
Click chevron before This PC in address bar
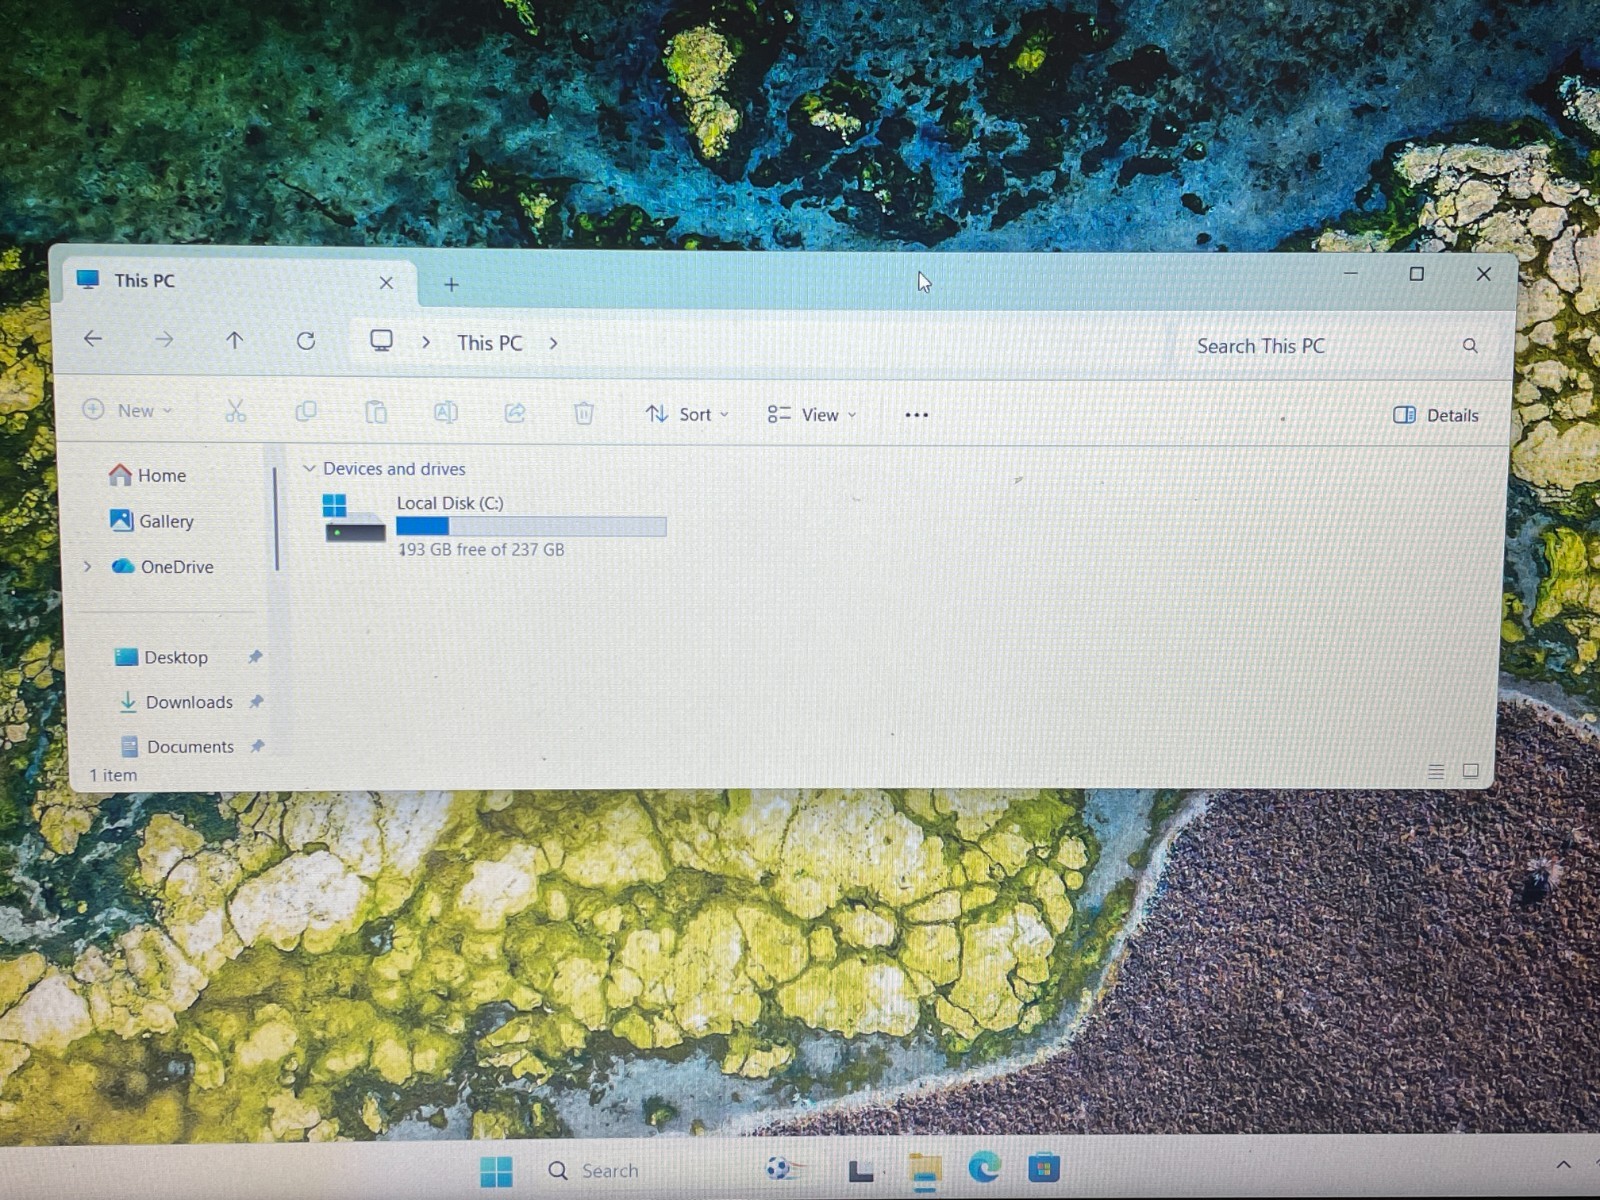click(426, 342)
